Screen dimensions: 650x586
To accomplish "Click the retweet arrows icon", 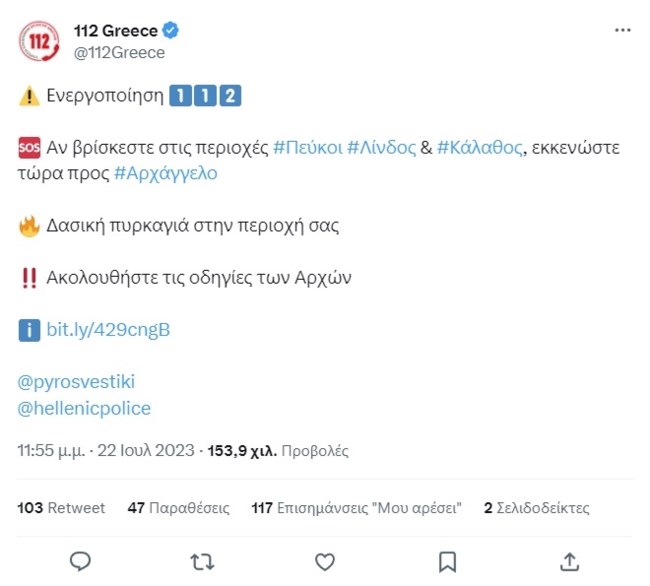I will (202, 560).
